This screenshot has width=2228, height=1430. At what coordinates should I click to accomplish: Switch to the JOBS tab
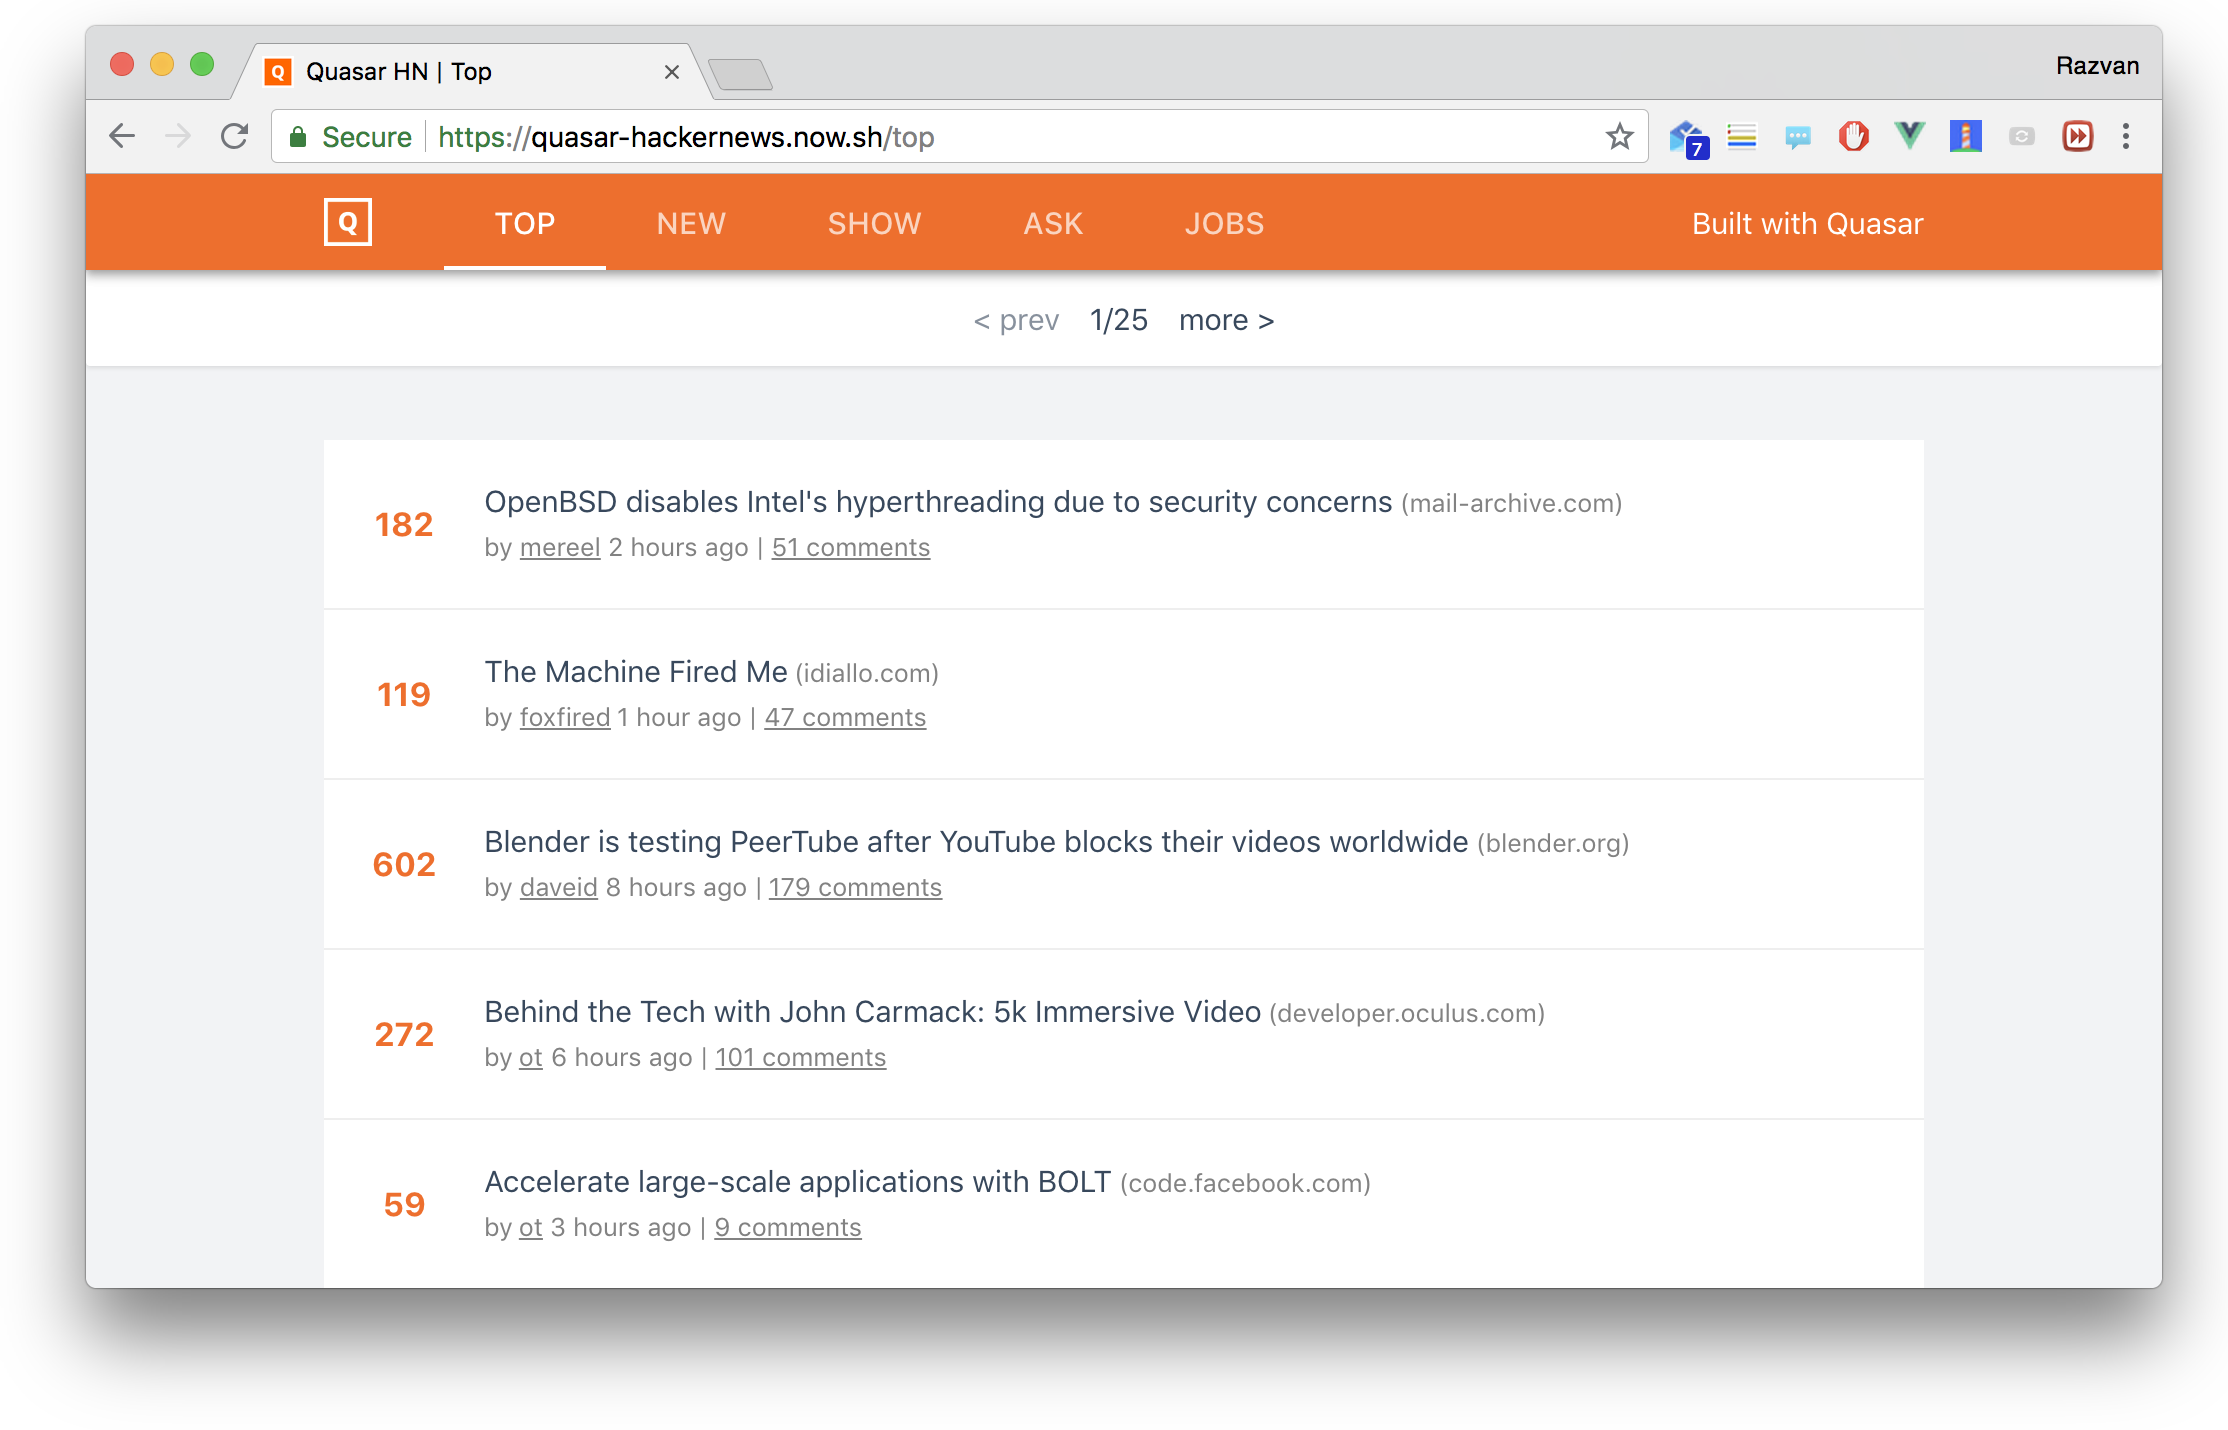1224,223
